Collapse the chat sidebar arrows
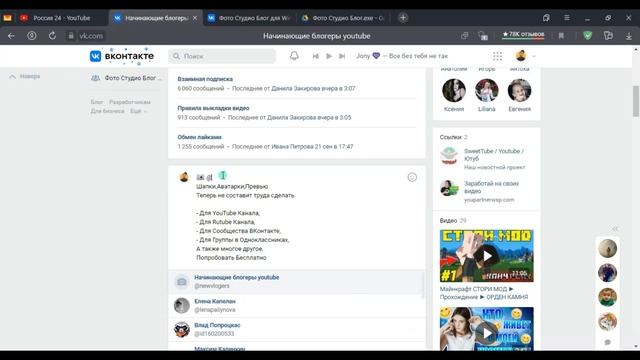This screenshot has width=640, height=360. pos(615,229)
